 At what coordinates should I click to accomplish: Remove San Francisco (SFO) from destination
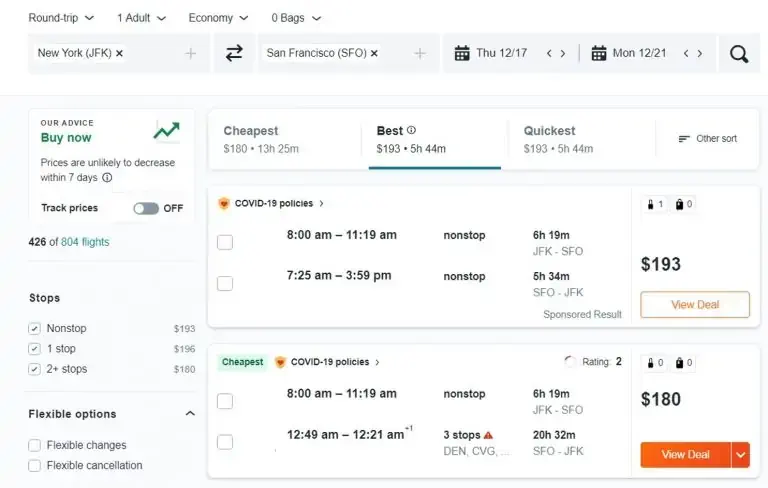click(x=374, y=53)
